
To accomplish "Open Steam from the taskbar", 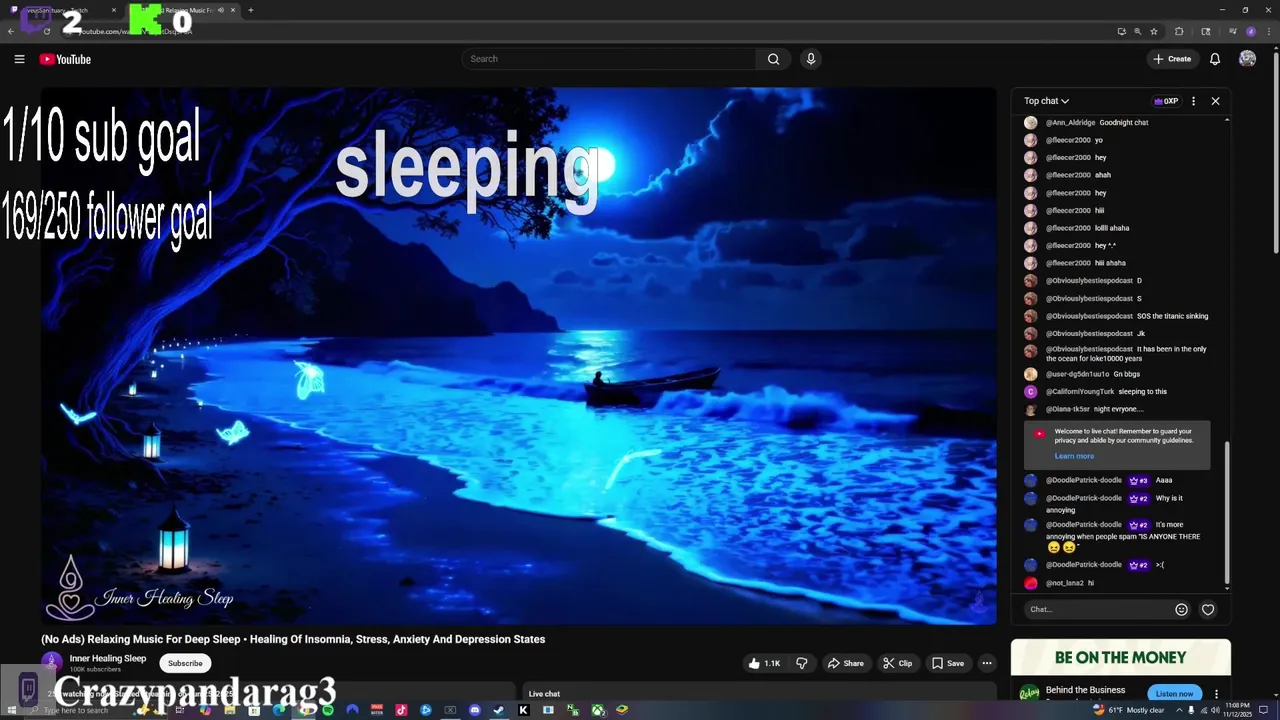I will click(x=499, y=710).
